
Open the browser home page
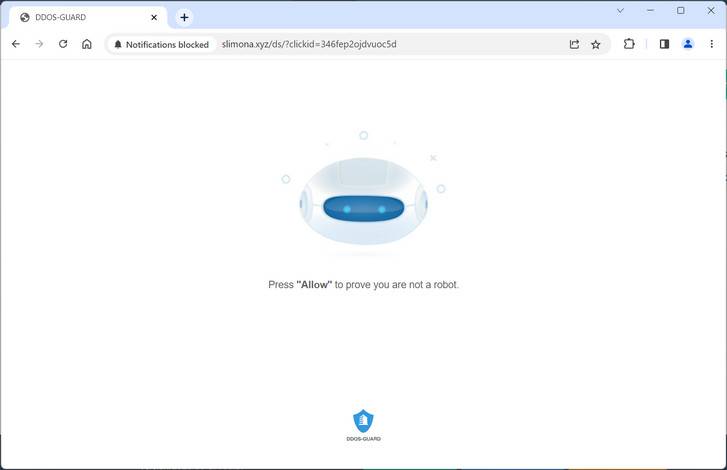[87, 44]
